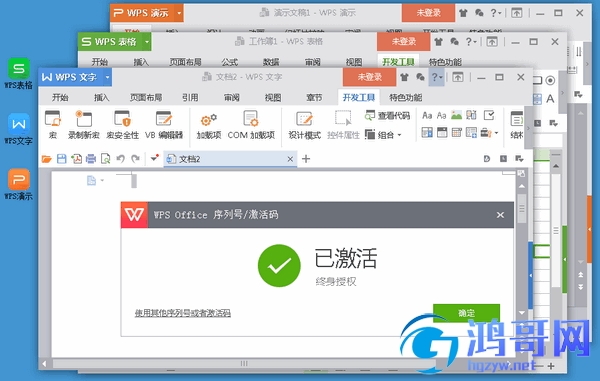Add a new document tab with plus
Viewport: 600px width, 381px height.
tap(306, 159)
